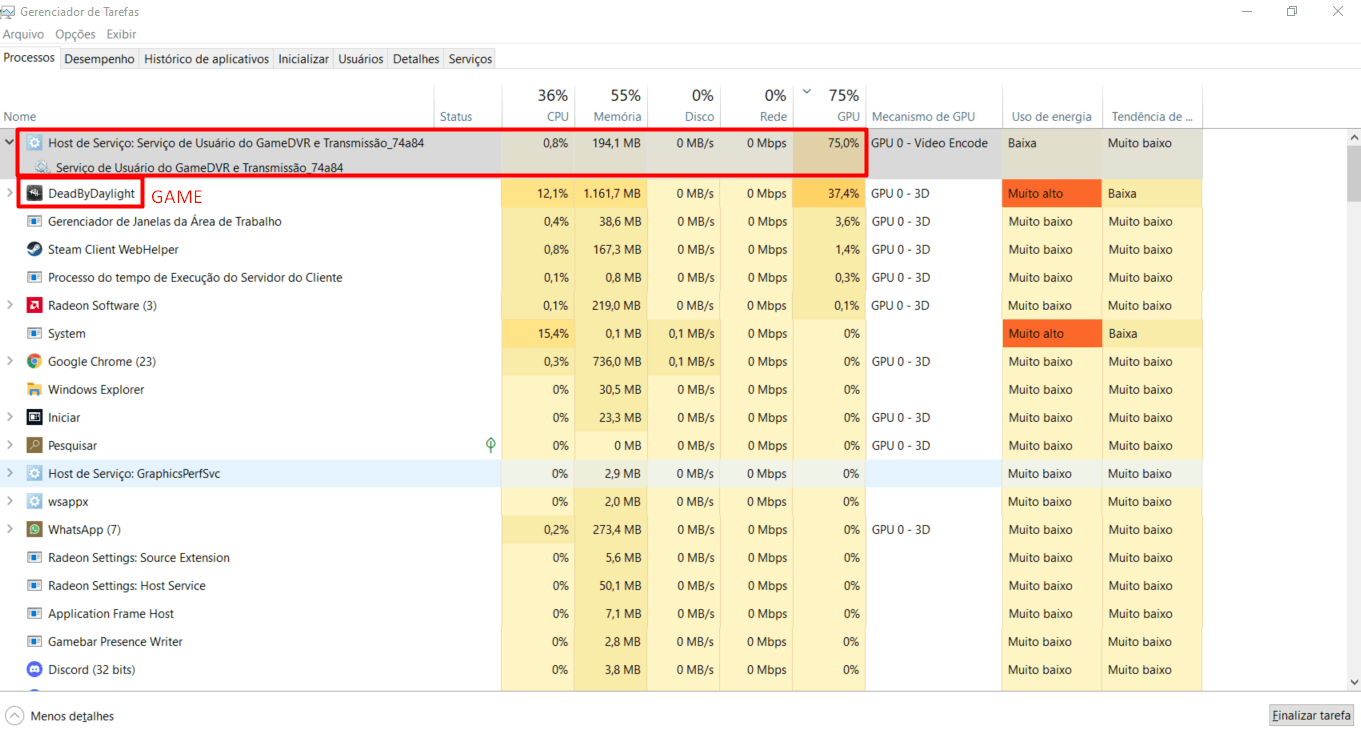The width and height of the screenshot is (1361, 738).
Task: Switch to Histórico de aplicativos tab
Action: pyautogui.click(x=206, y=59)
